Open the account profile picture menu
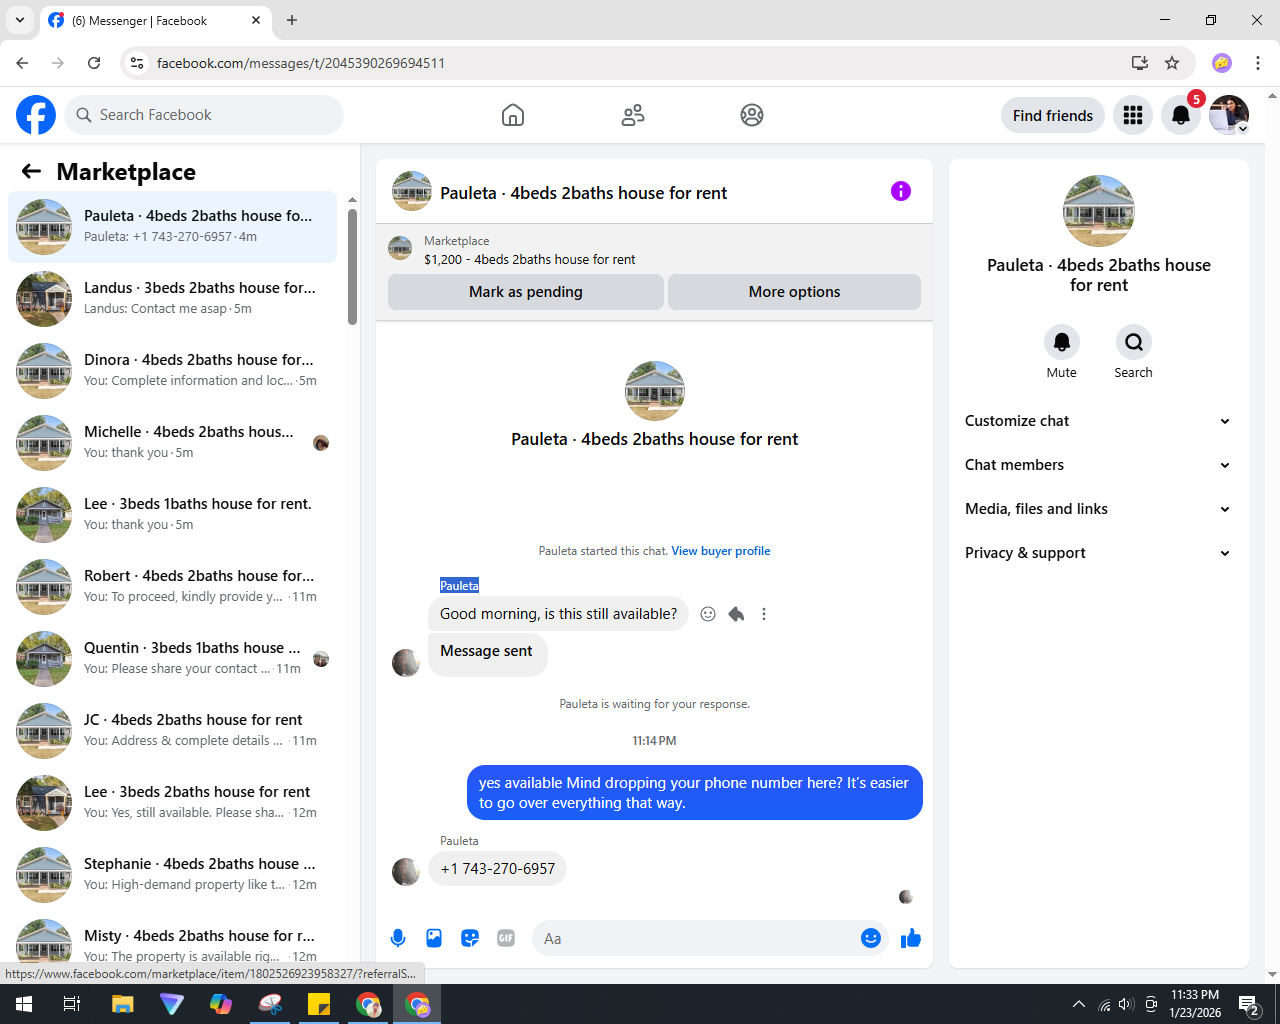This screenshot has height=1024, width=1280. [x=1229, y=115]
